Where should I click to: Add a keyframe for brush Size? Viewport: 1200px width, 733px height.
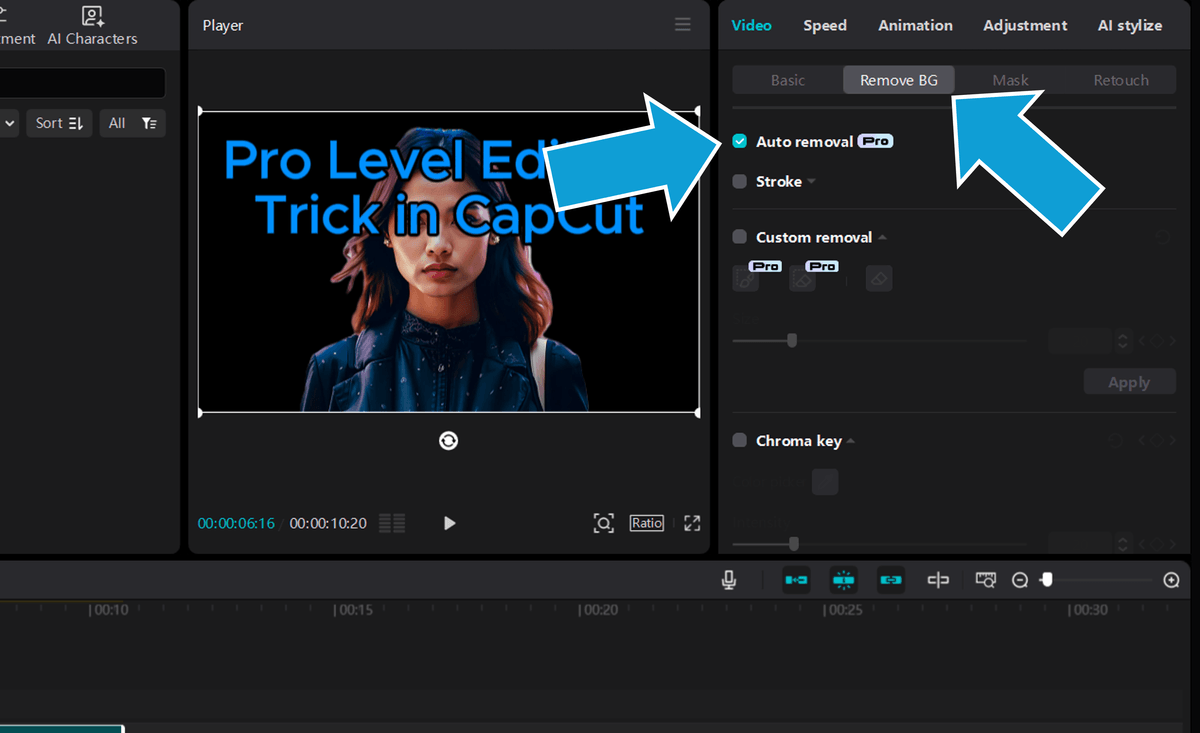[1157, 341]
